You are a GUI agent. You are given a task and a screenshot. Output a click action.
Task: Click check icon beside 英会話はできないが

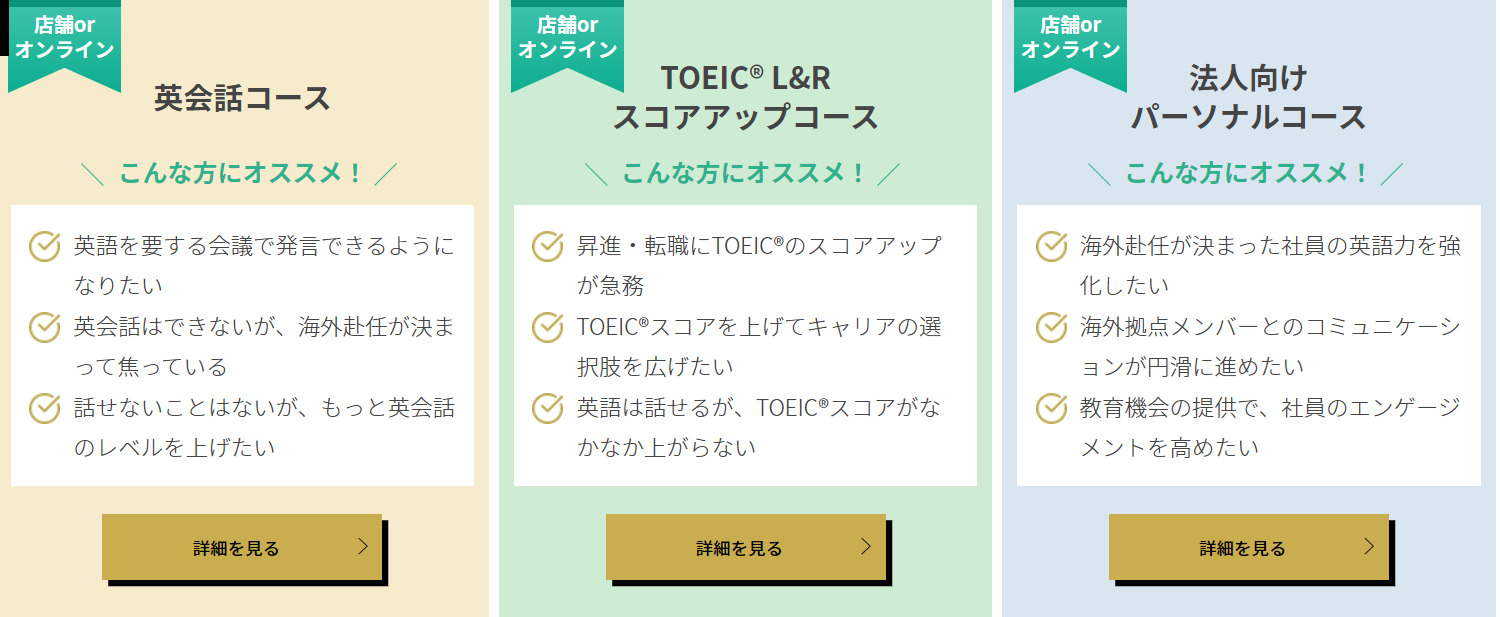coord(45,327)
